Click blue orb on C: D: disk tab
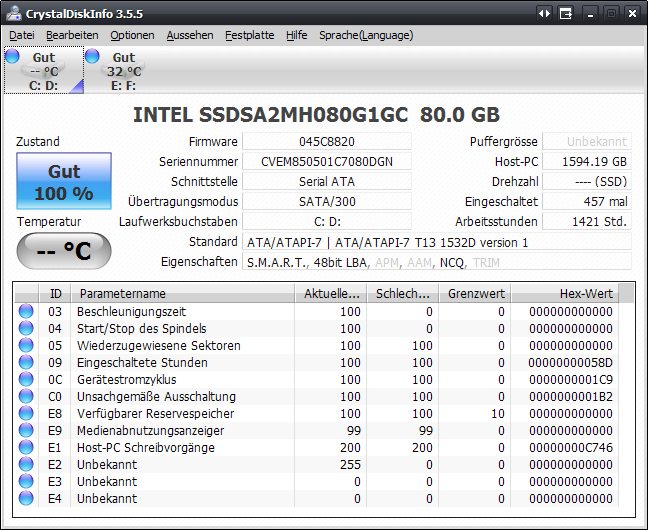Viewport: 648px width, 530px height. [12, 56]
